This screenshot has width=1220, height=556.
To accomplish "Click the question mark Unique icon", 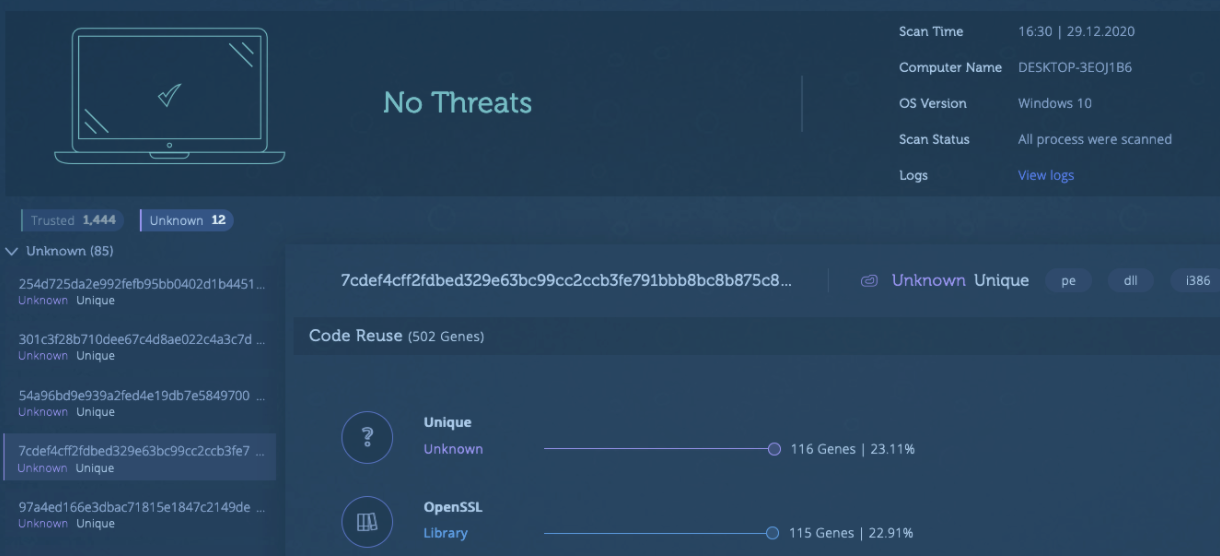I will (x=367, y=437).
